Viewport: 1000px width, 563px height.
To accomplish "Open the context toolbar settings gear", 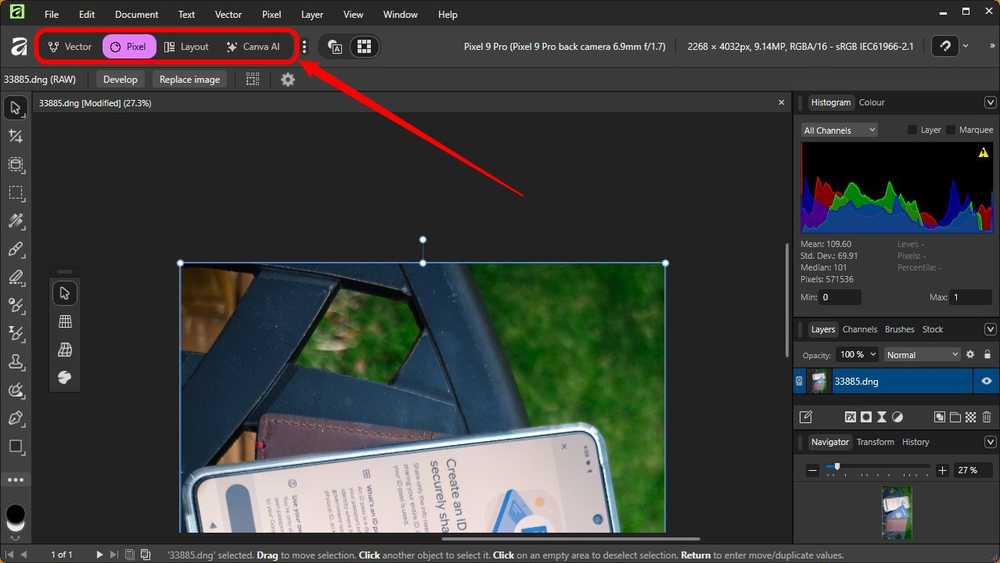I will click(288, 80).
